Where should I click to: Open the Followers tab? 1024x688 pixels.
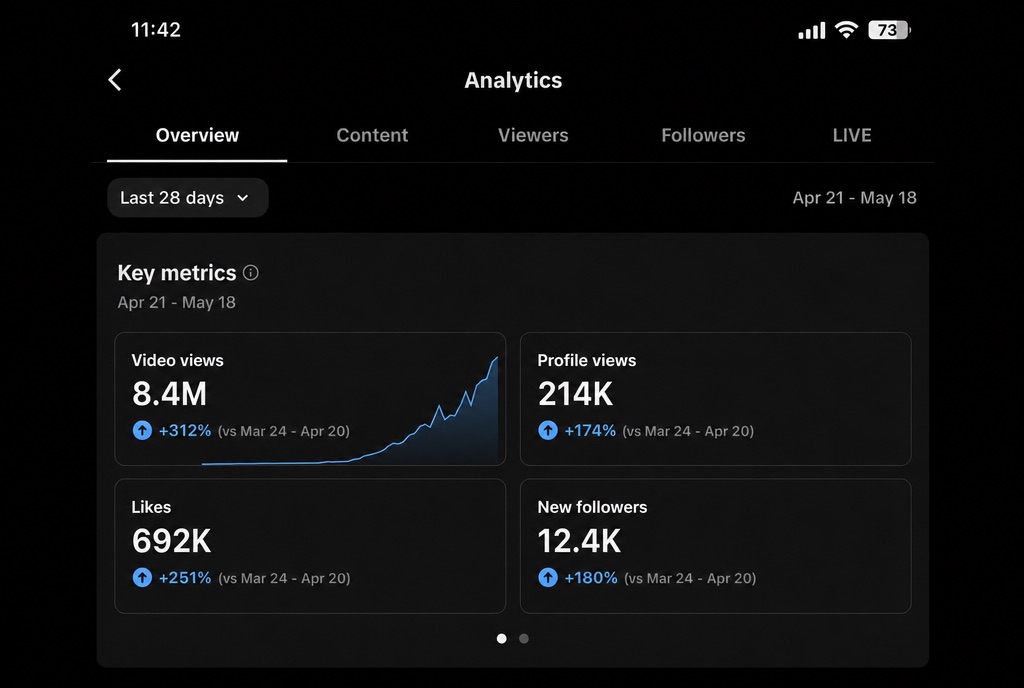(703, 135)
